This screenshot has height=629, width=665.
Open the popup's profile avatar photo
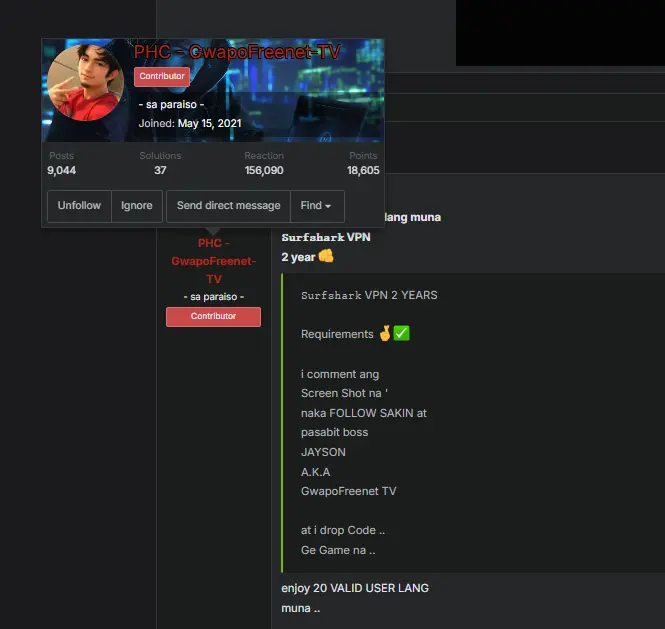tap(86, 82)
